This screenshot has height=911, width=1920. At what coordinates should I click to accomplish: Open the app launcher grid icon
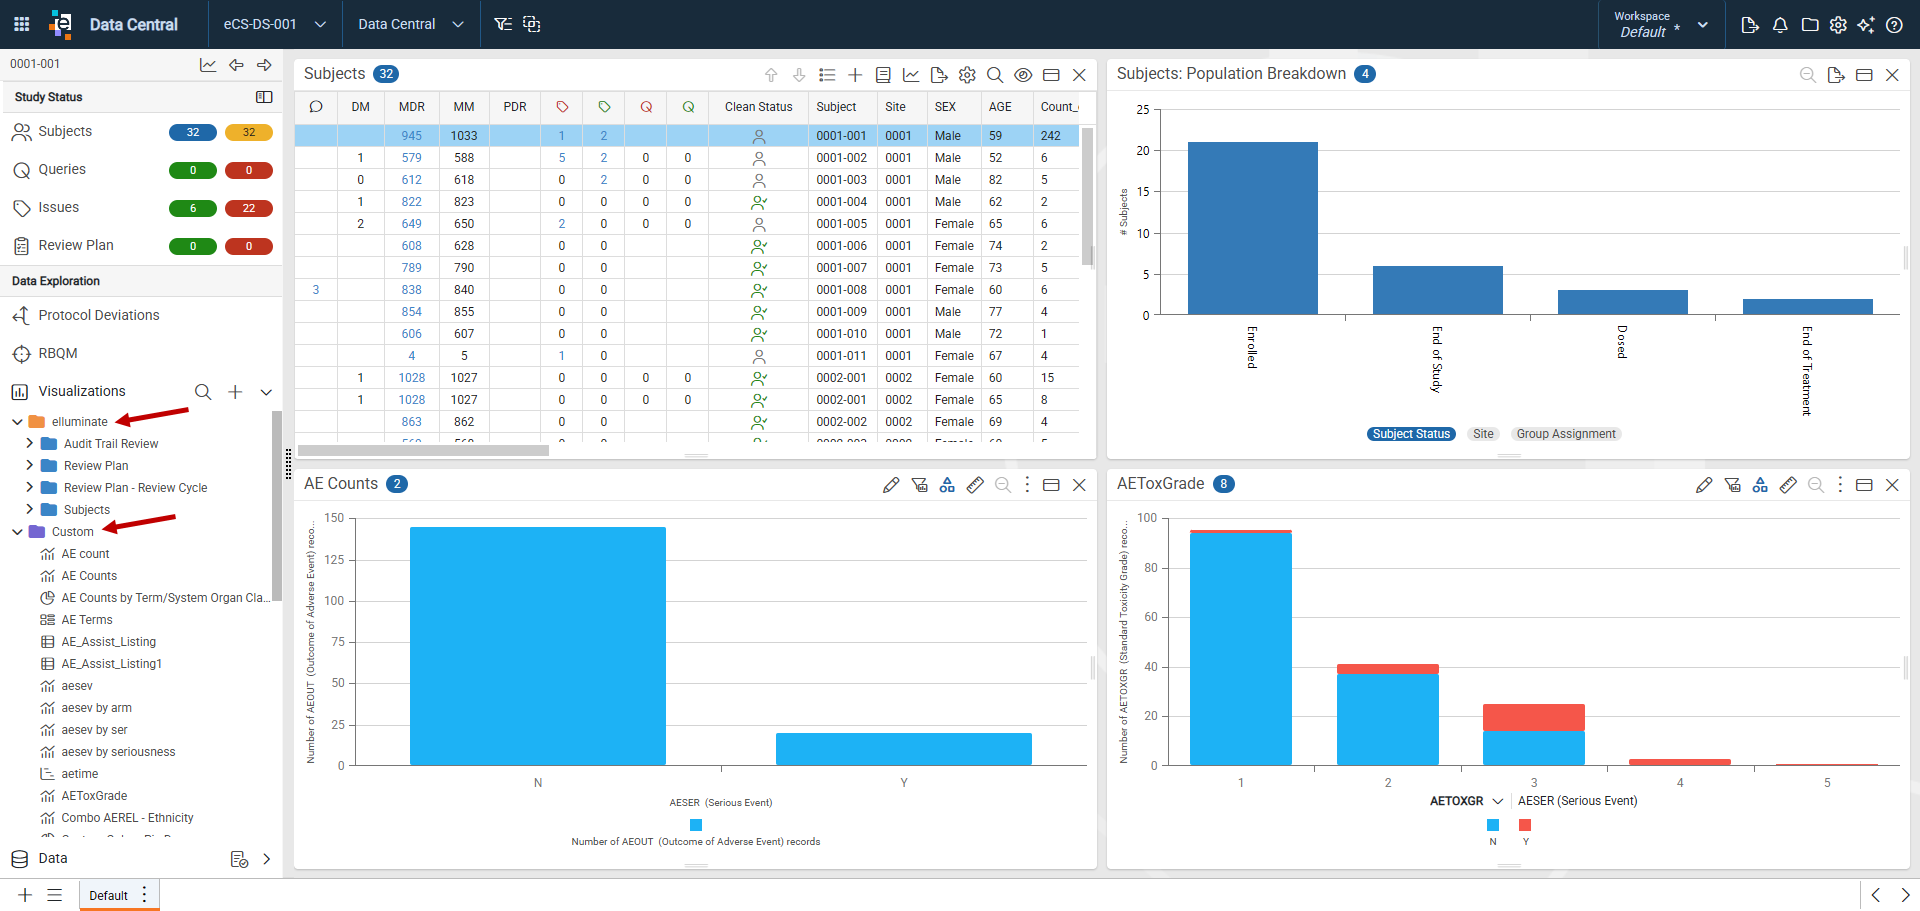tap(21, 24)
